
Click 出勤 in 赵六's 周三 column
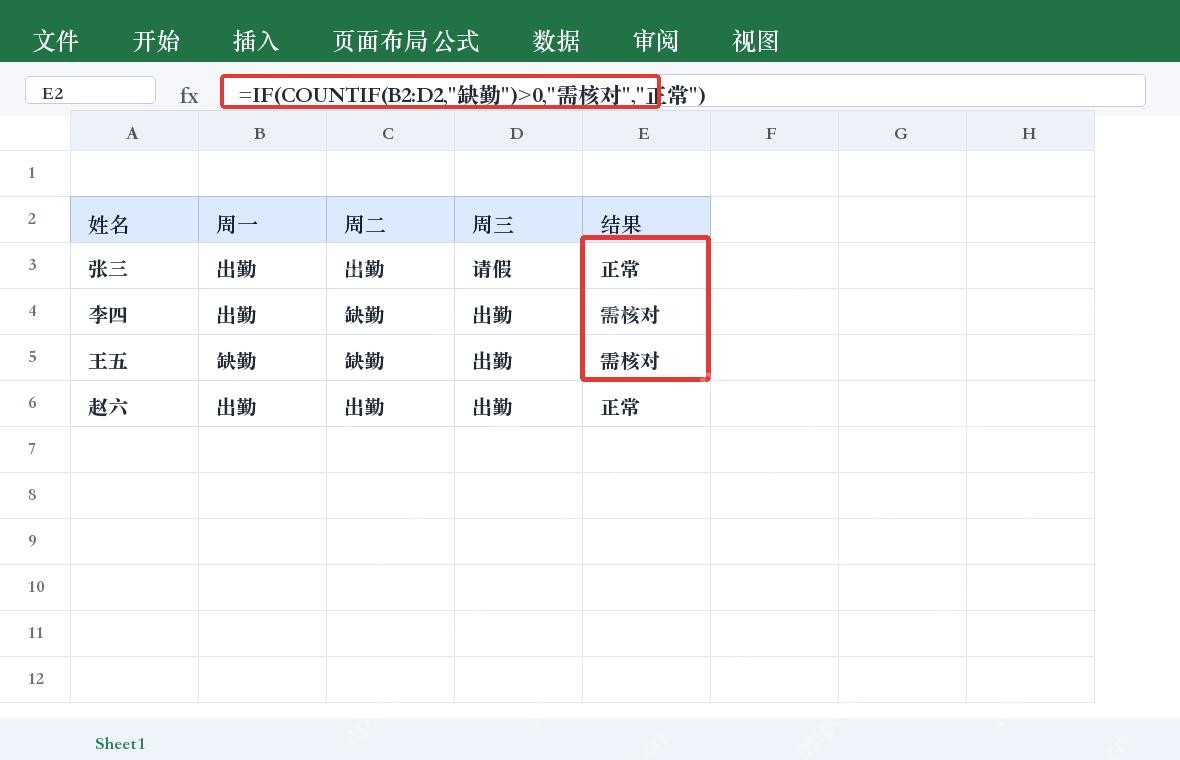point(519,404)
